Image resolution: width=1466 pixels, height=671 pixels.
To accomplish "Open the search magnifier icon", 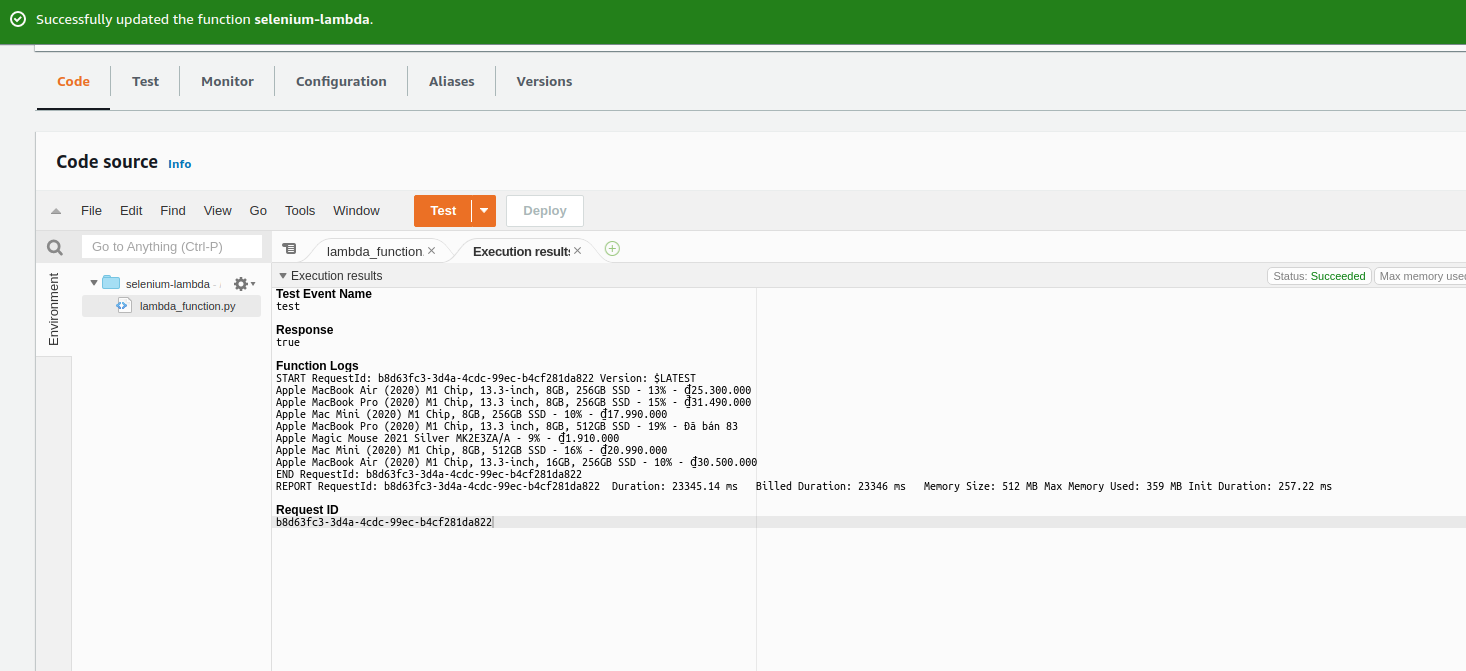I will pyautogui.click(x=55, y=247).
